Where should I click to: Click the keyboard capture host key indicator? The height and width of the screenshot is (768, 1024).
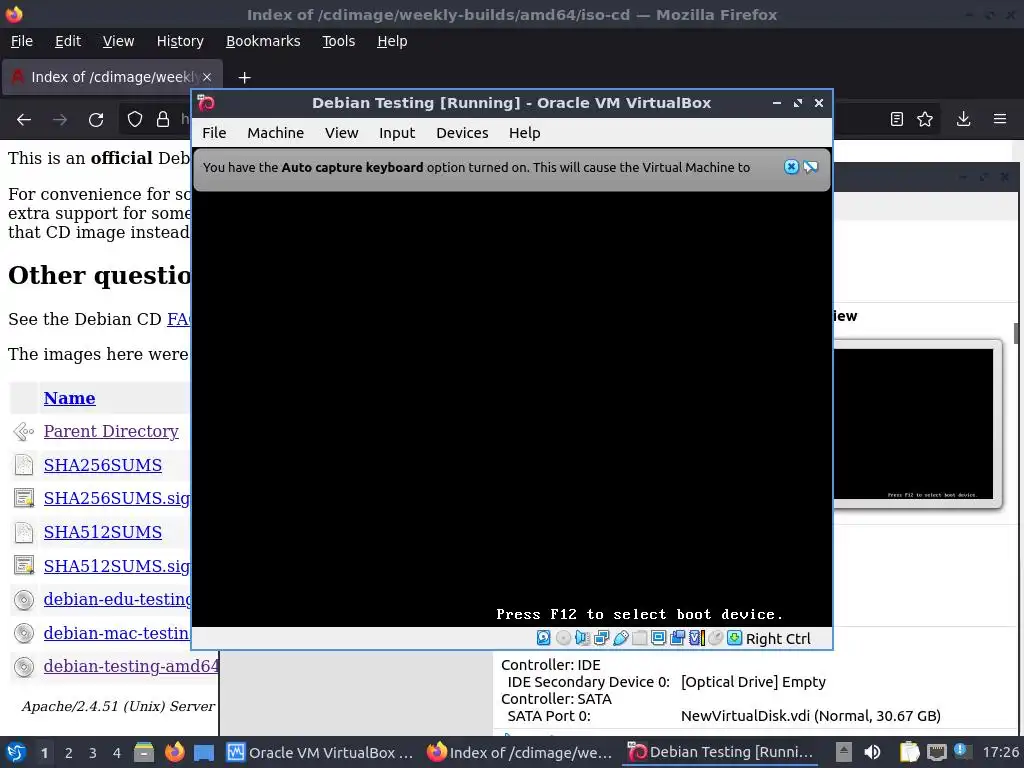tap(735, 638)
